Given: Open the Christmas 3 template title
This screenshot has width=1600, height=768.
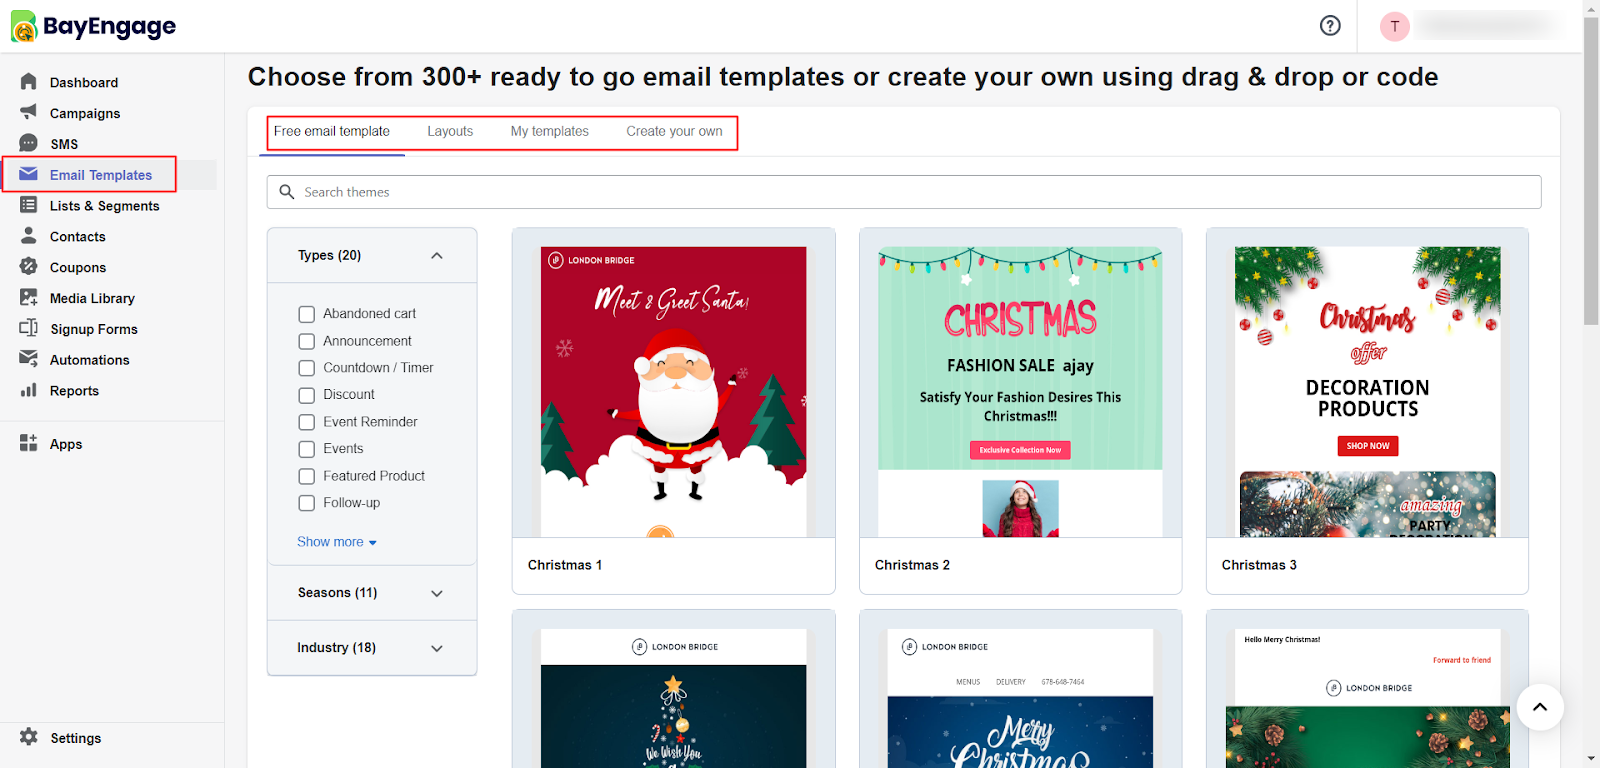Looking at the screenshot, I should (x=1259, y=565).
